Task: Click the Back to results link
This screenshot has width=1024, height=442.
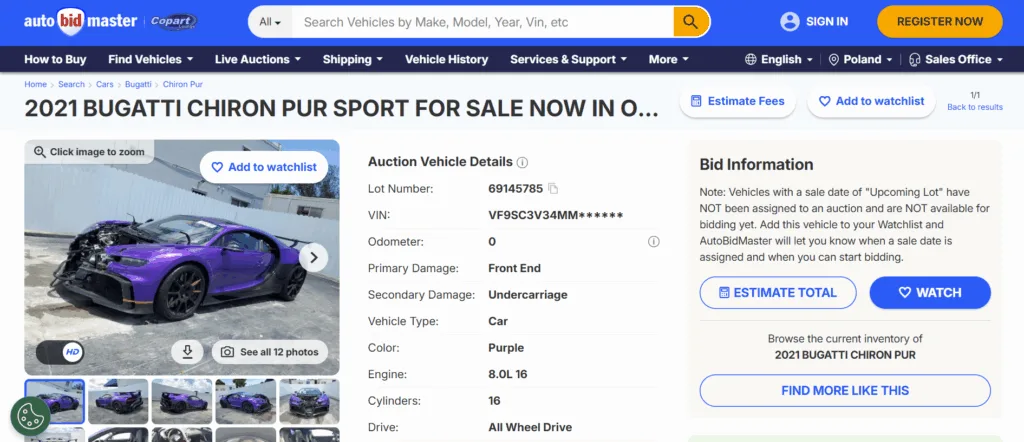Action: [x=974, y=107]
